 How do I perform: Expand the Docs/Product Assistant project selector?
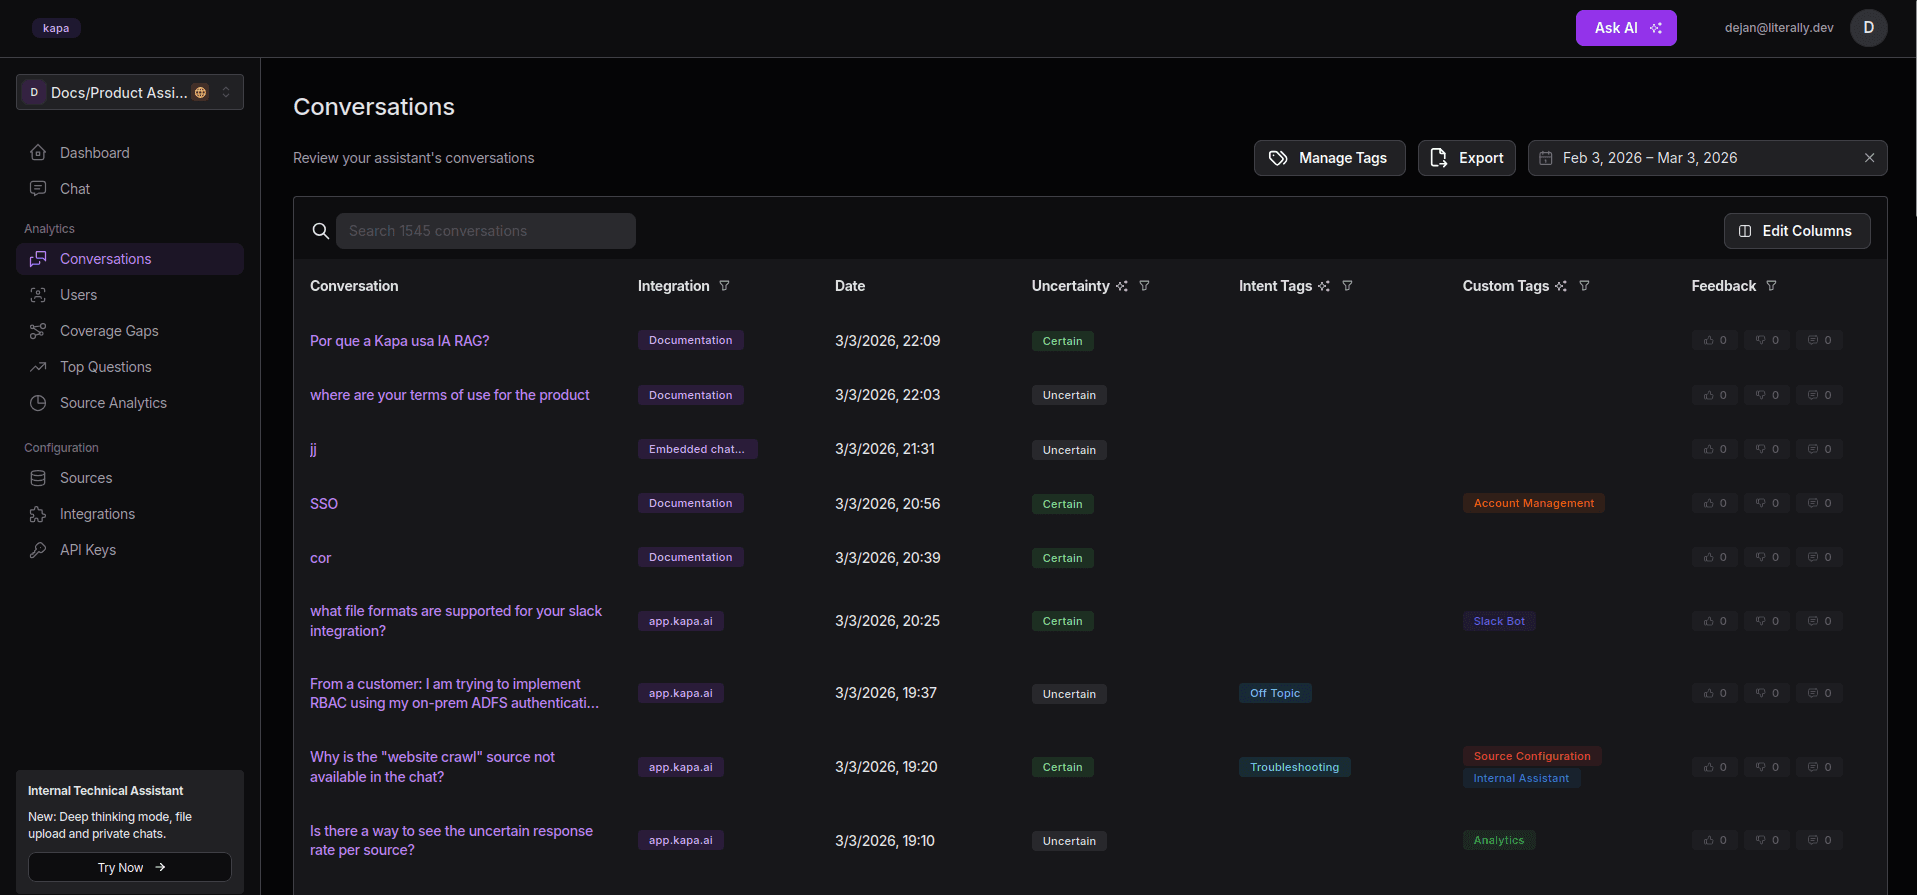point(130,92)
